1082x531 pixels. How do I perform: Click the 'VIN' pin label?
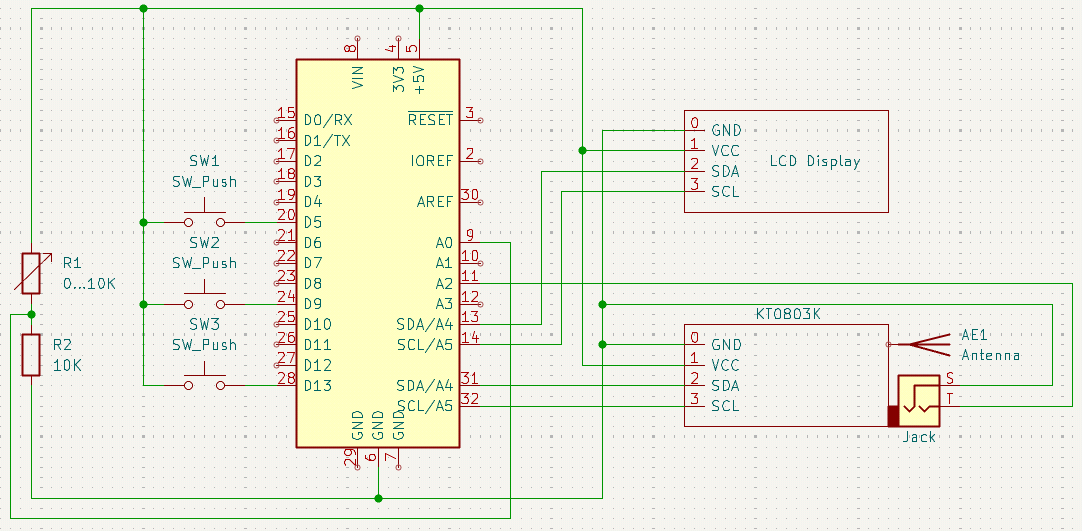point(357,77)
